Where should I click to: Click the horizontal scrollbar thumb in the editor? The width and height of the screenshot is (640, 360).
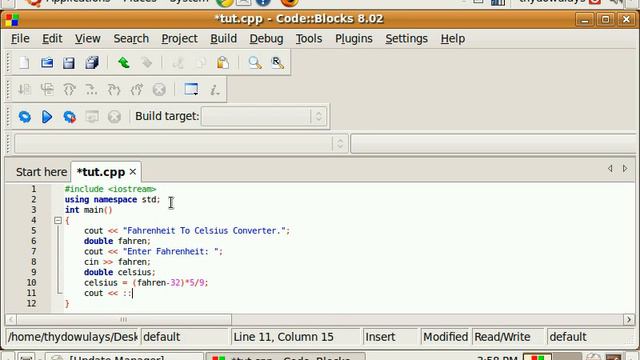tap(124, 319)
